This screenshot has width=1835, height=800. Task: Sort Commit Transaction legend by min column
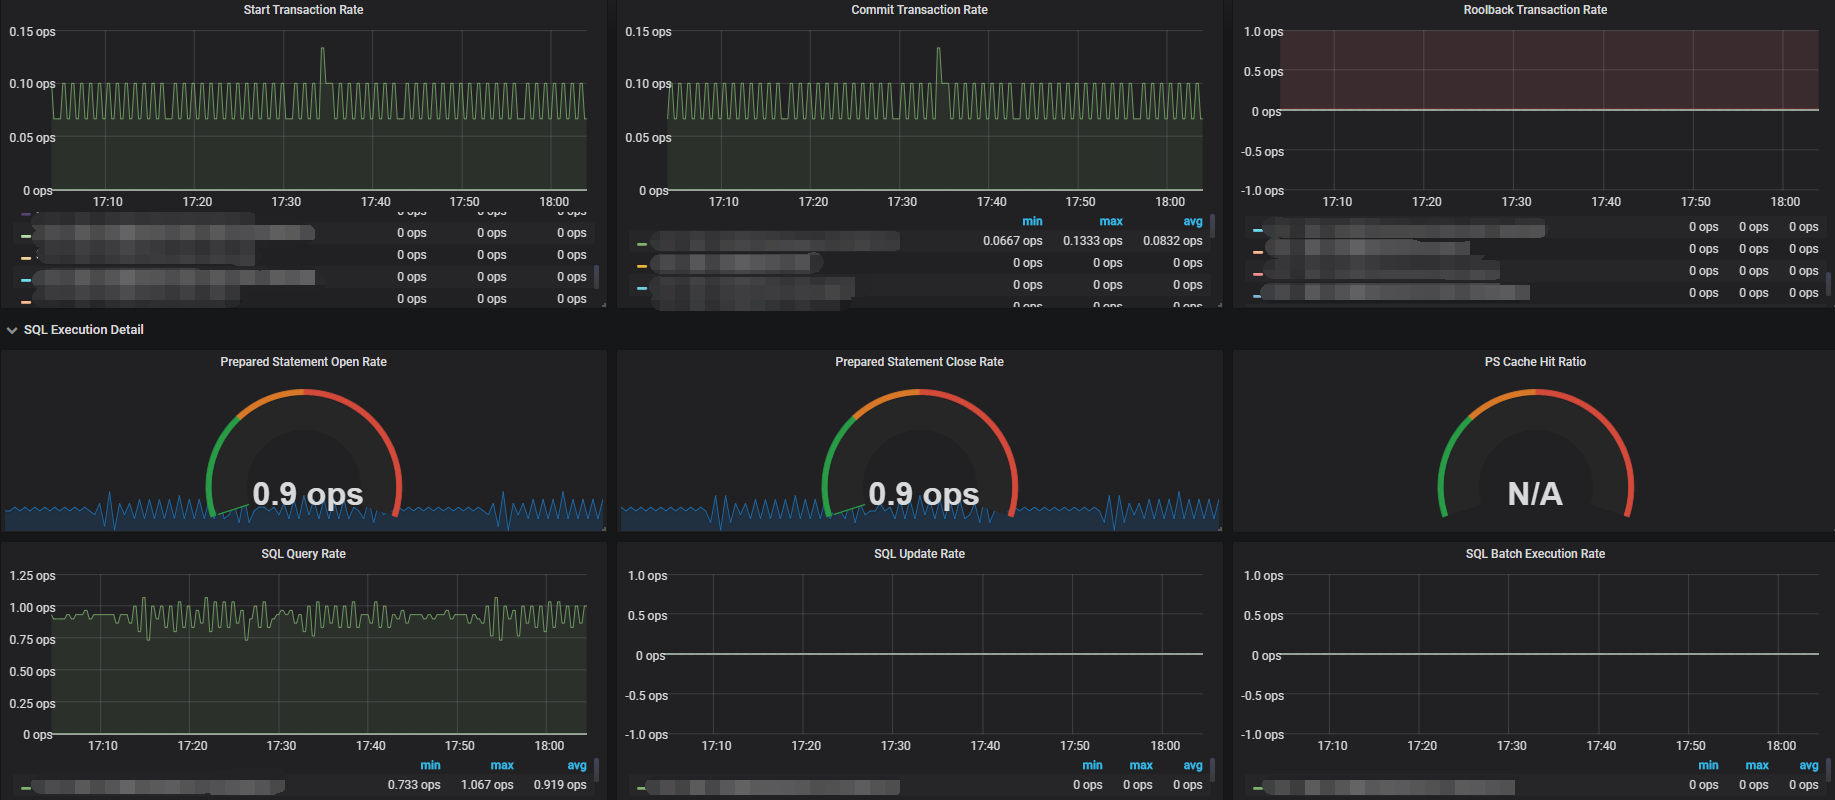click(x=1032, y=222)
